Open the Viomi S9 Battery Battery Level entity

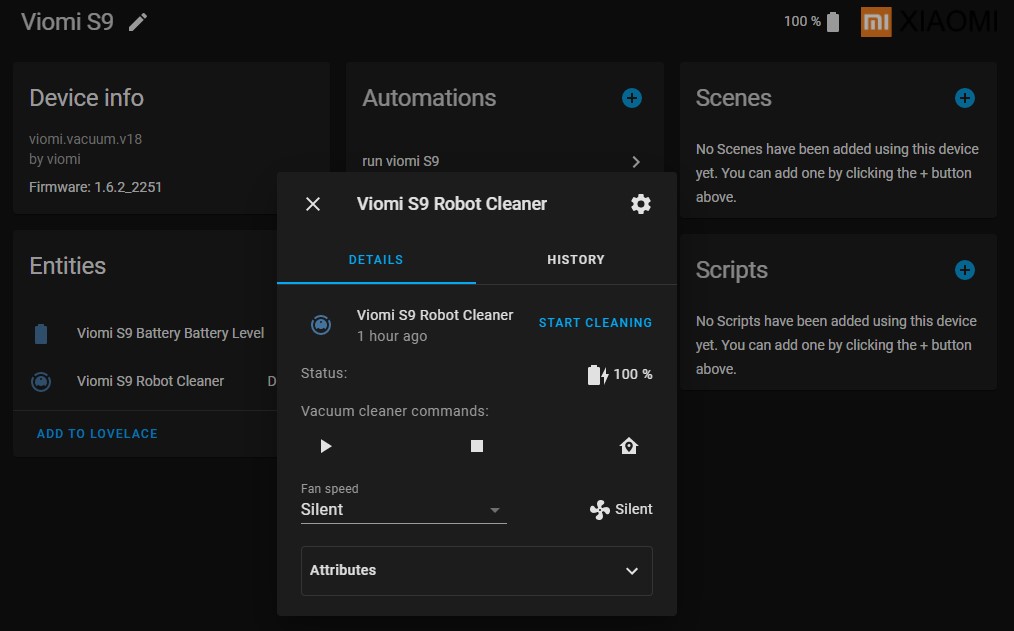pyautogui.click(x=170, y=334)
